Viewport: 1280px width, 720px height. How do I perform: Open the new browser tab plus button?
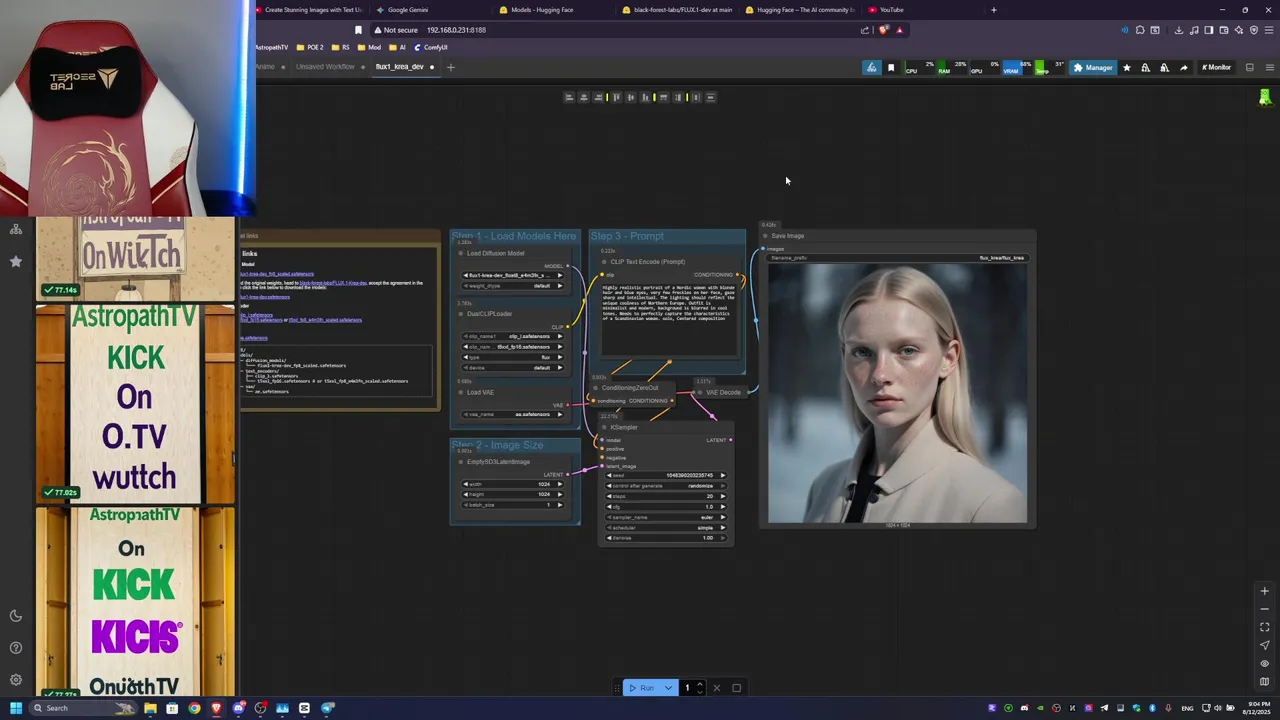pos(993,10)
